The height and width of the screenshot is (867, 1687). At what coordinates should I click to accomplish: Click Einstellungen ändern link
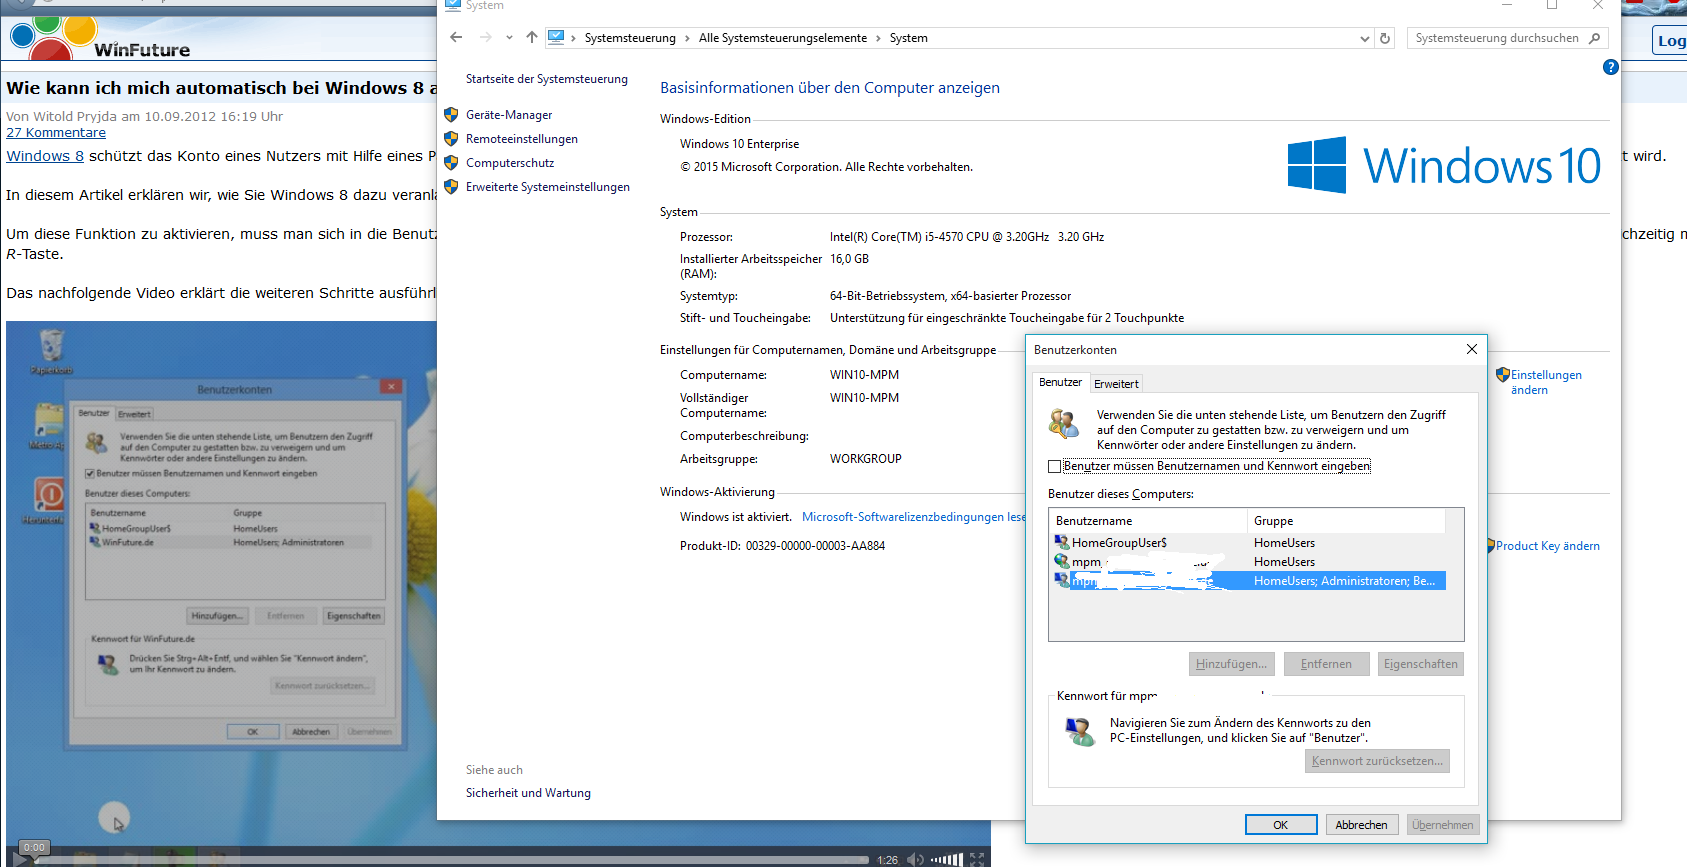coord(1546,382)
